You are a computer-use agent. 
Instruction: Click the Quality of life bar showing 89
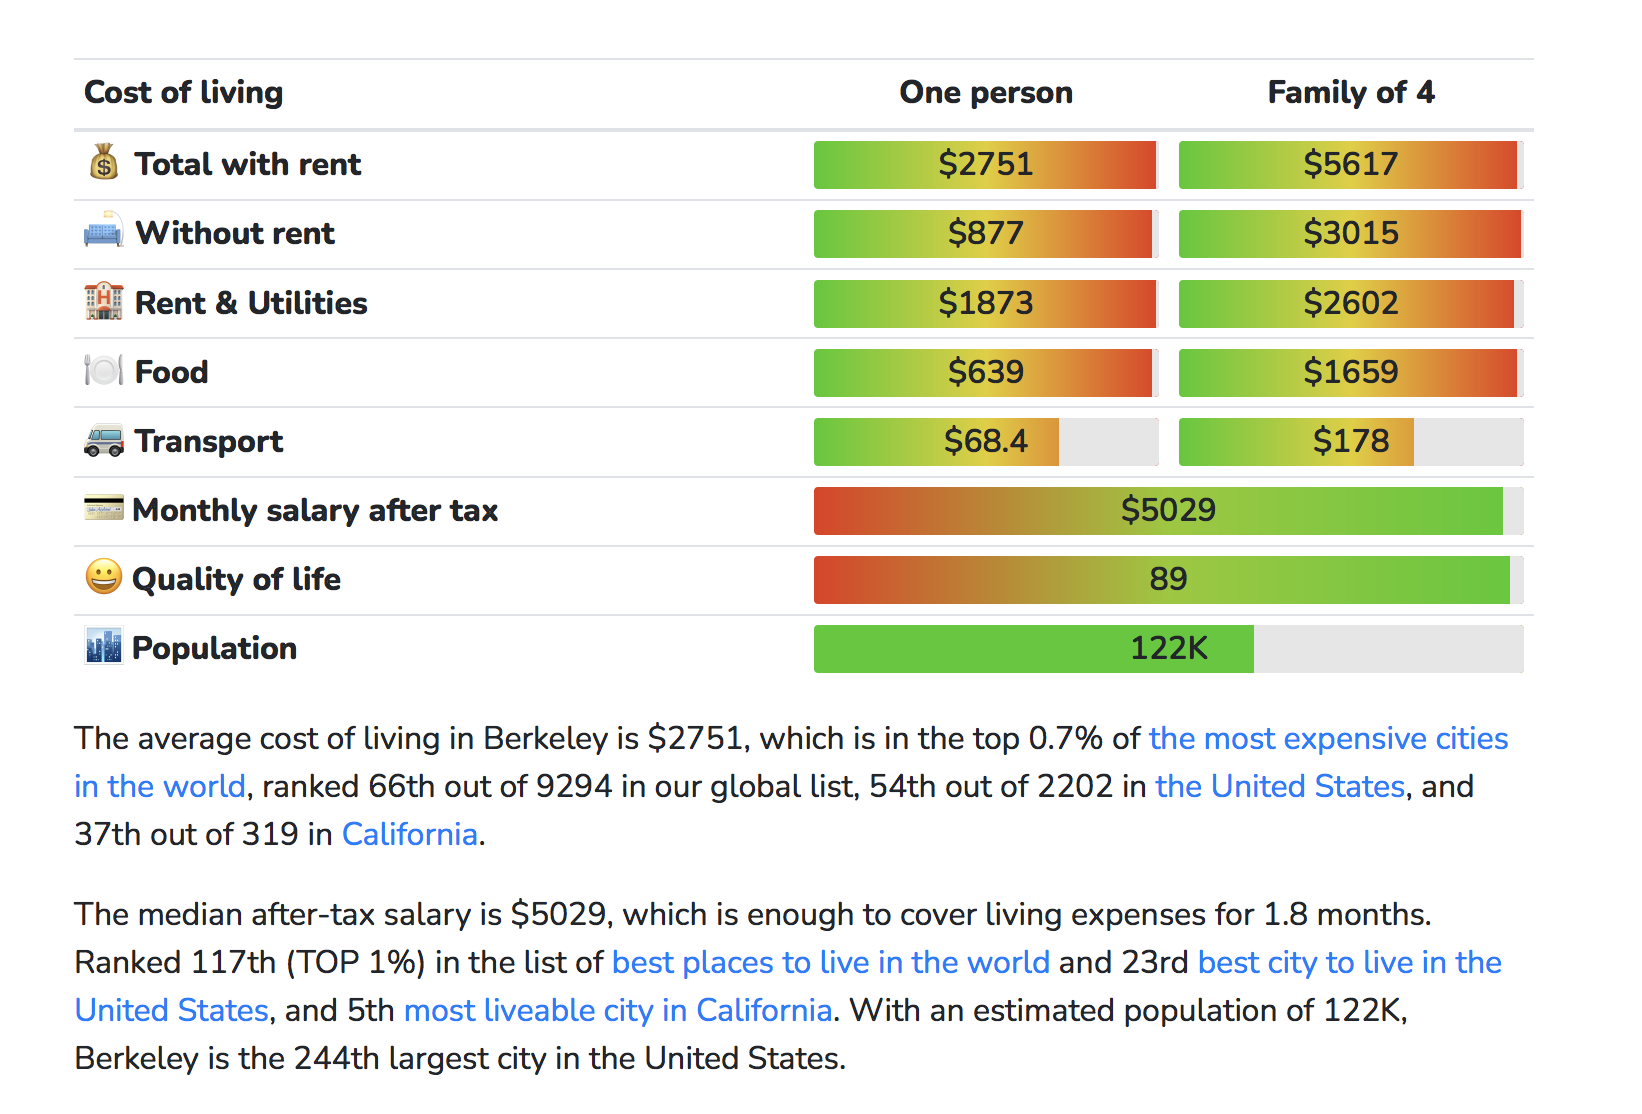1168,579
